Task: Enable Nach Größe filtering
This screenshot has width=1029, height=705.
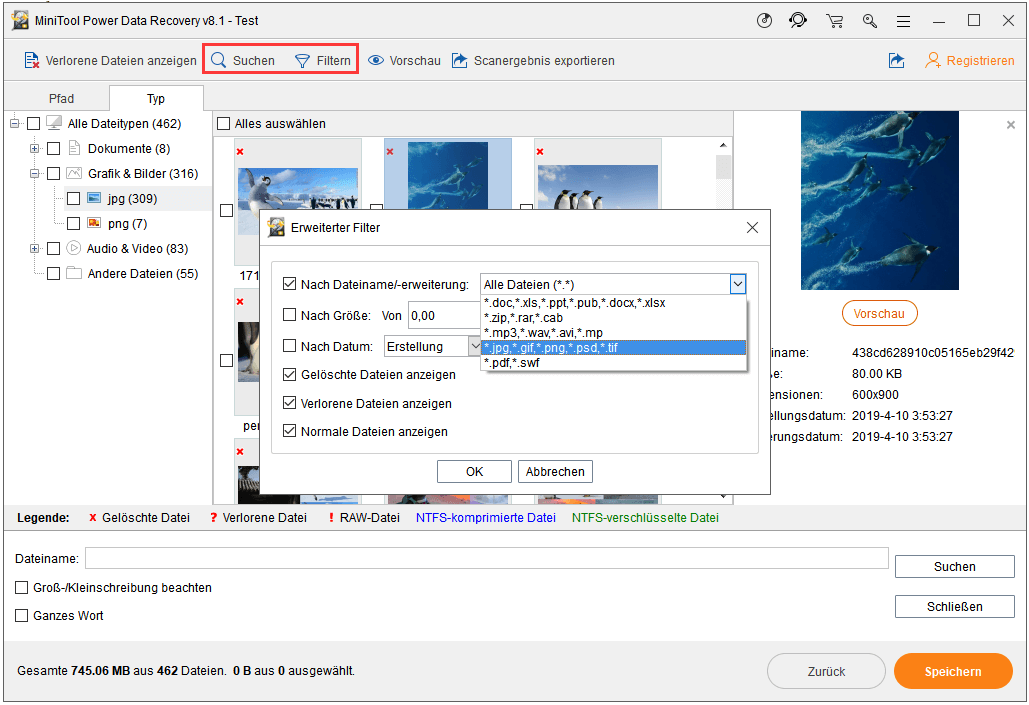Action: tap(290, 314)
